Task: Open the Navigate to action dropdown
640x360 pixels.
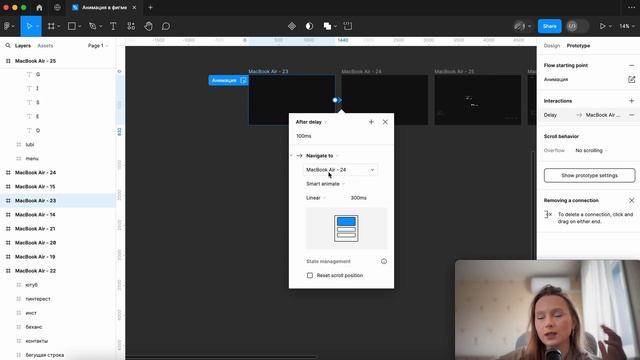Action: coord(322,156)
